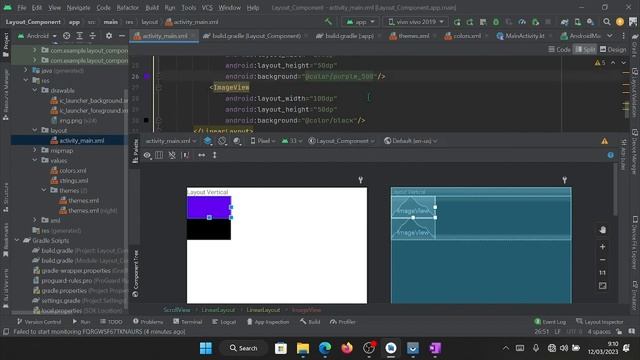Click the Search Everywhere magnifier icon

(x=607, y=22)
